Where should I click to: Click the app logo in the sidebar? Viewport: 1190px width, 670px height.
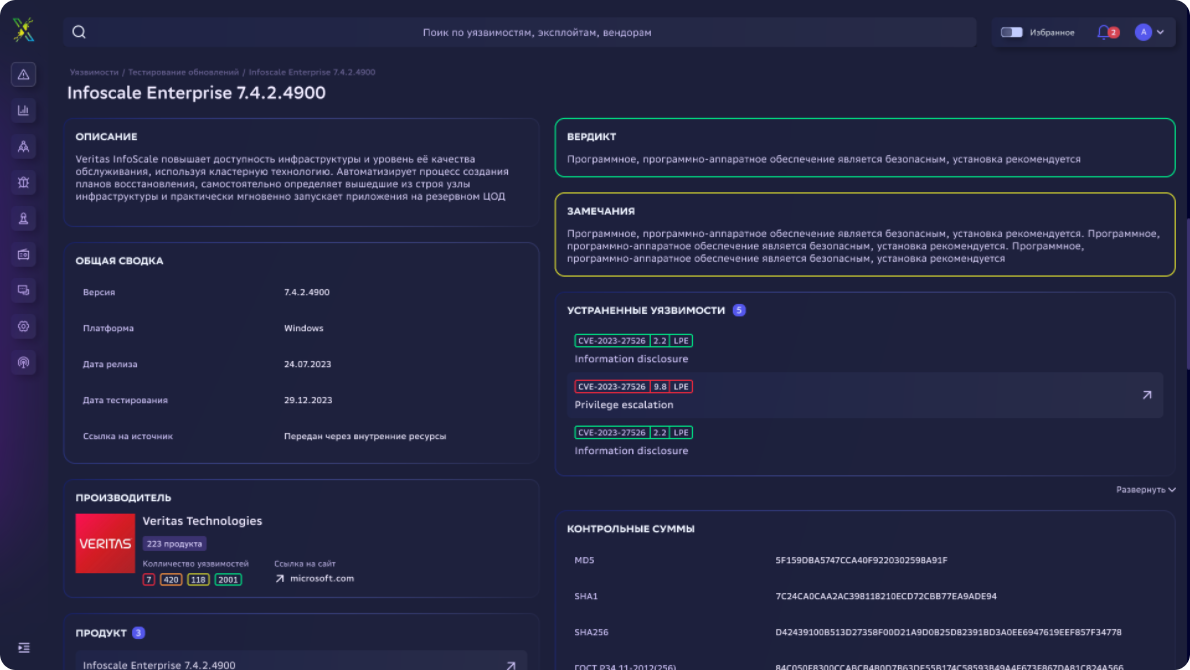[x=24, y=30]
